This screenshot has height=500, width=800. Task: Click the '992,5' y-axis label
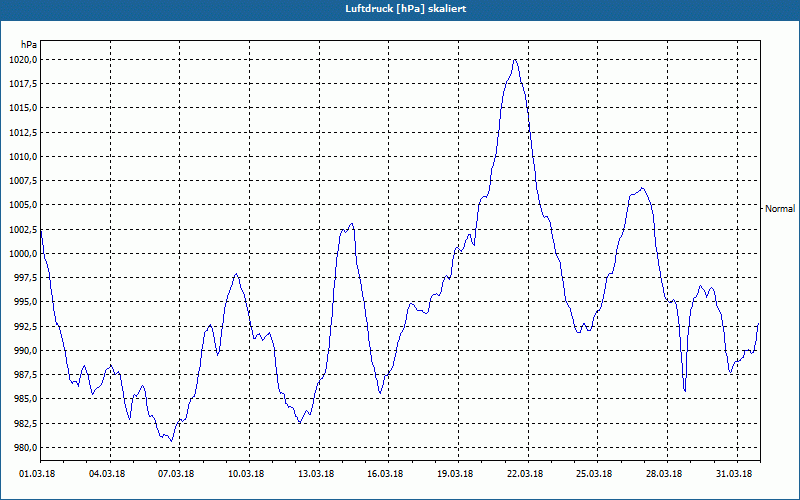[26, 327]
